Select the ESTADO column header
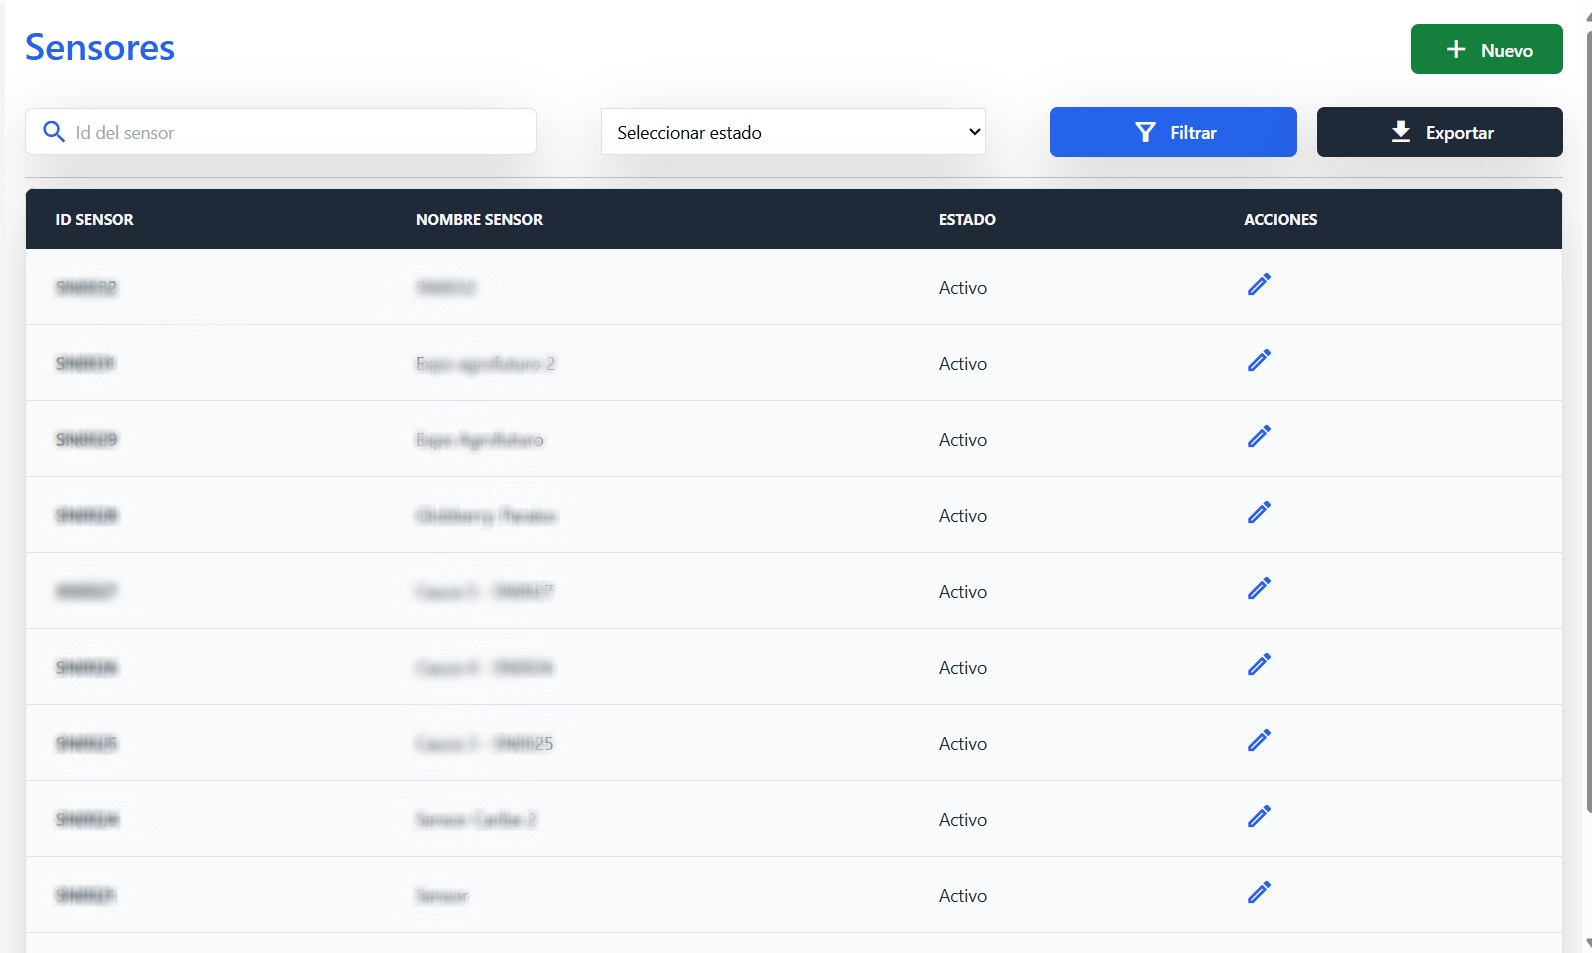1592x953 pixels. point(967,220)
